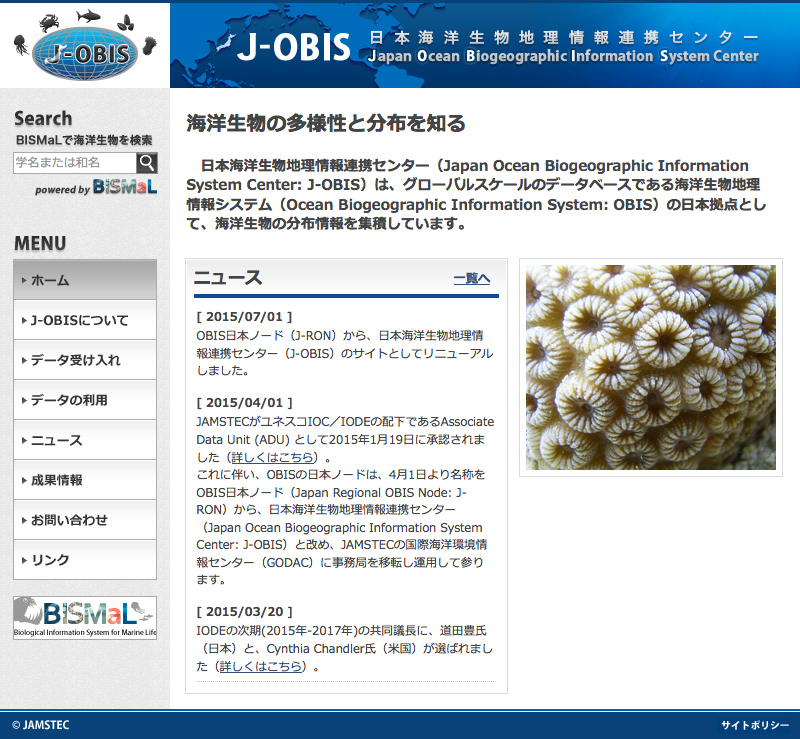Click the 一覧へ news list link

click(472, 278)
